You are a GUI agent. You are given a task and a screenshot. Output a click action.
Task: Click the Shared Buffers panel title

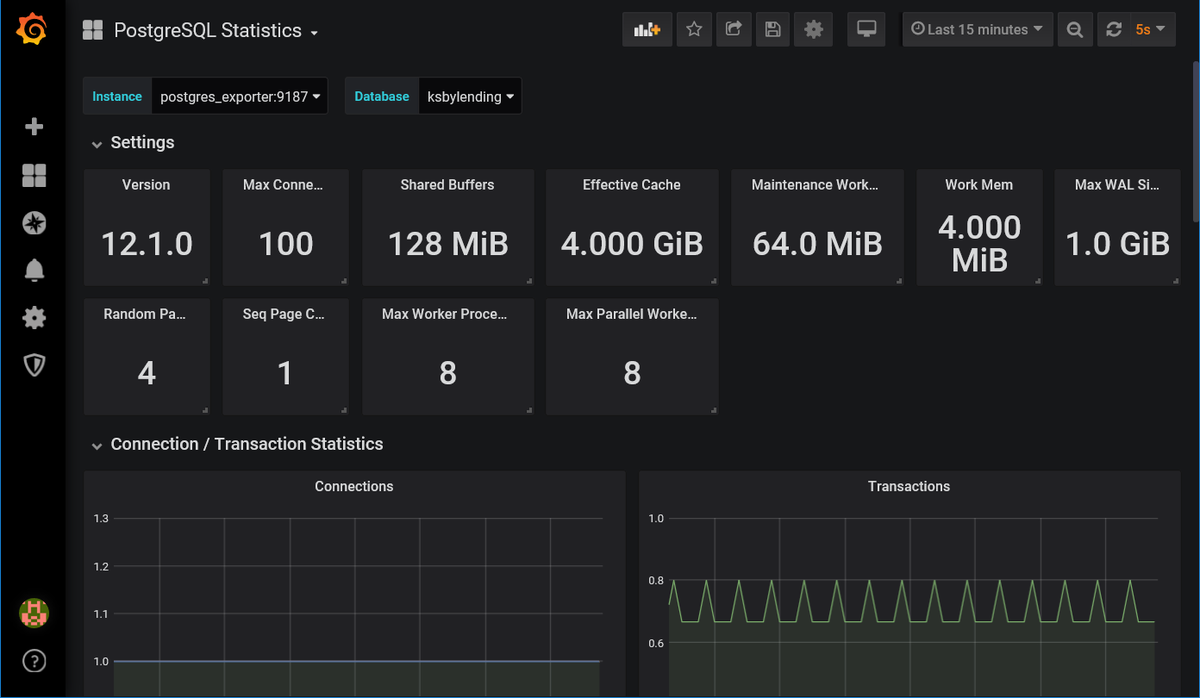click(447, 185)
